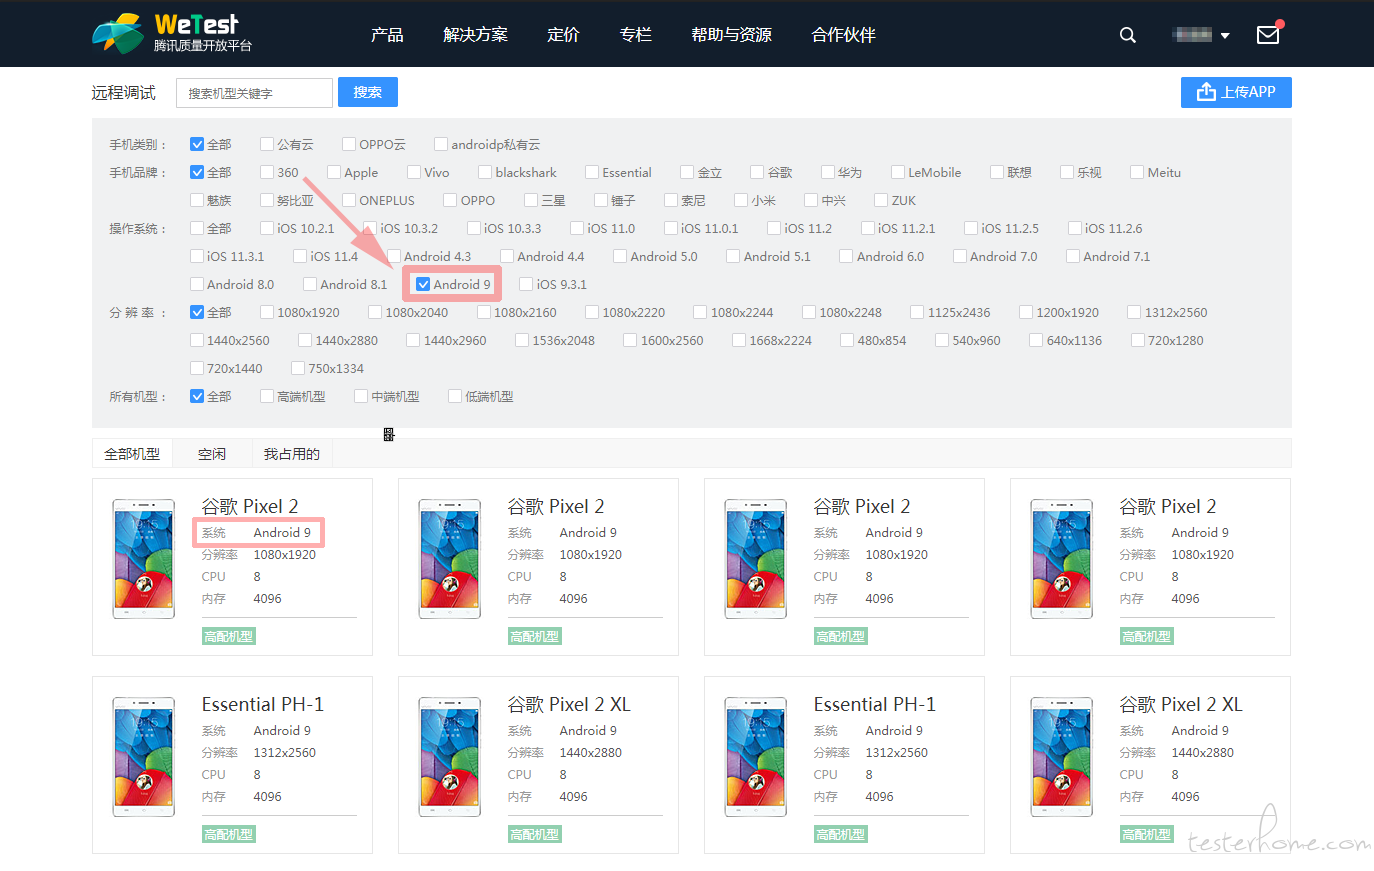This screenshot has height=871, width=1374.
Task: Check the 低端机型 checkbox
Action: tap(455, 396)
